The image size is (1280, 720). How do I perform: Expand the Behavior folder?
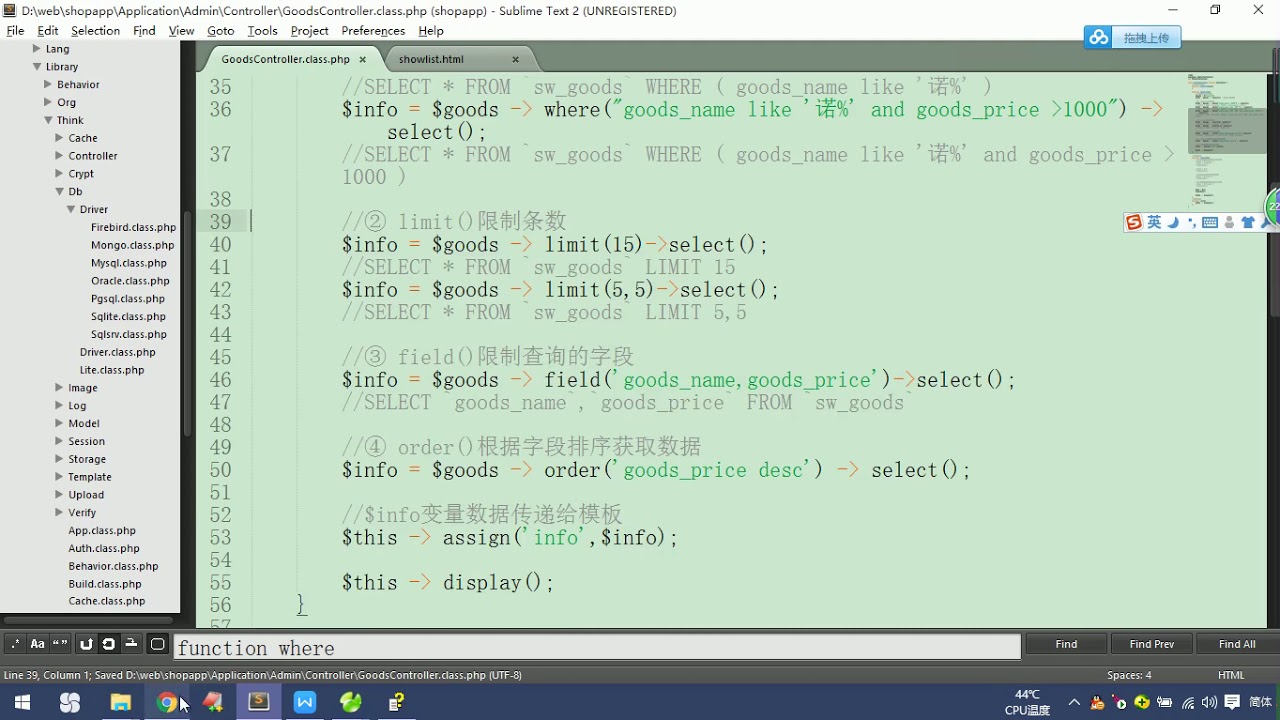coord(47,84)
